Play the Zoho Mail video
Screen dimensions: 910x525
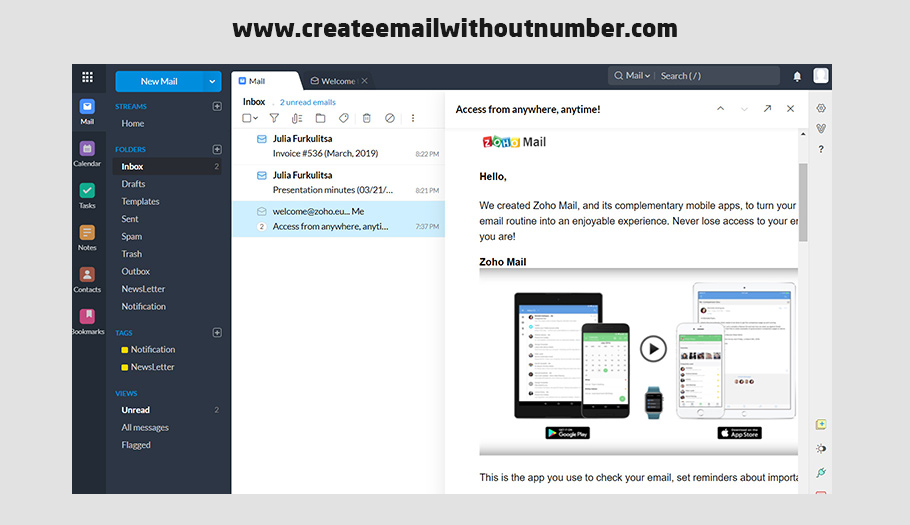click(x=653, y=349)
